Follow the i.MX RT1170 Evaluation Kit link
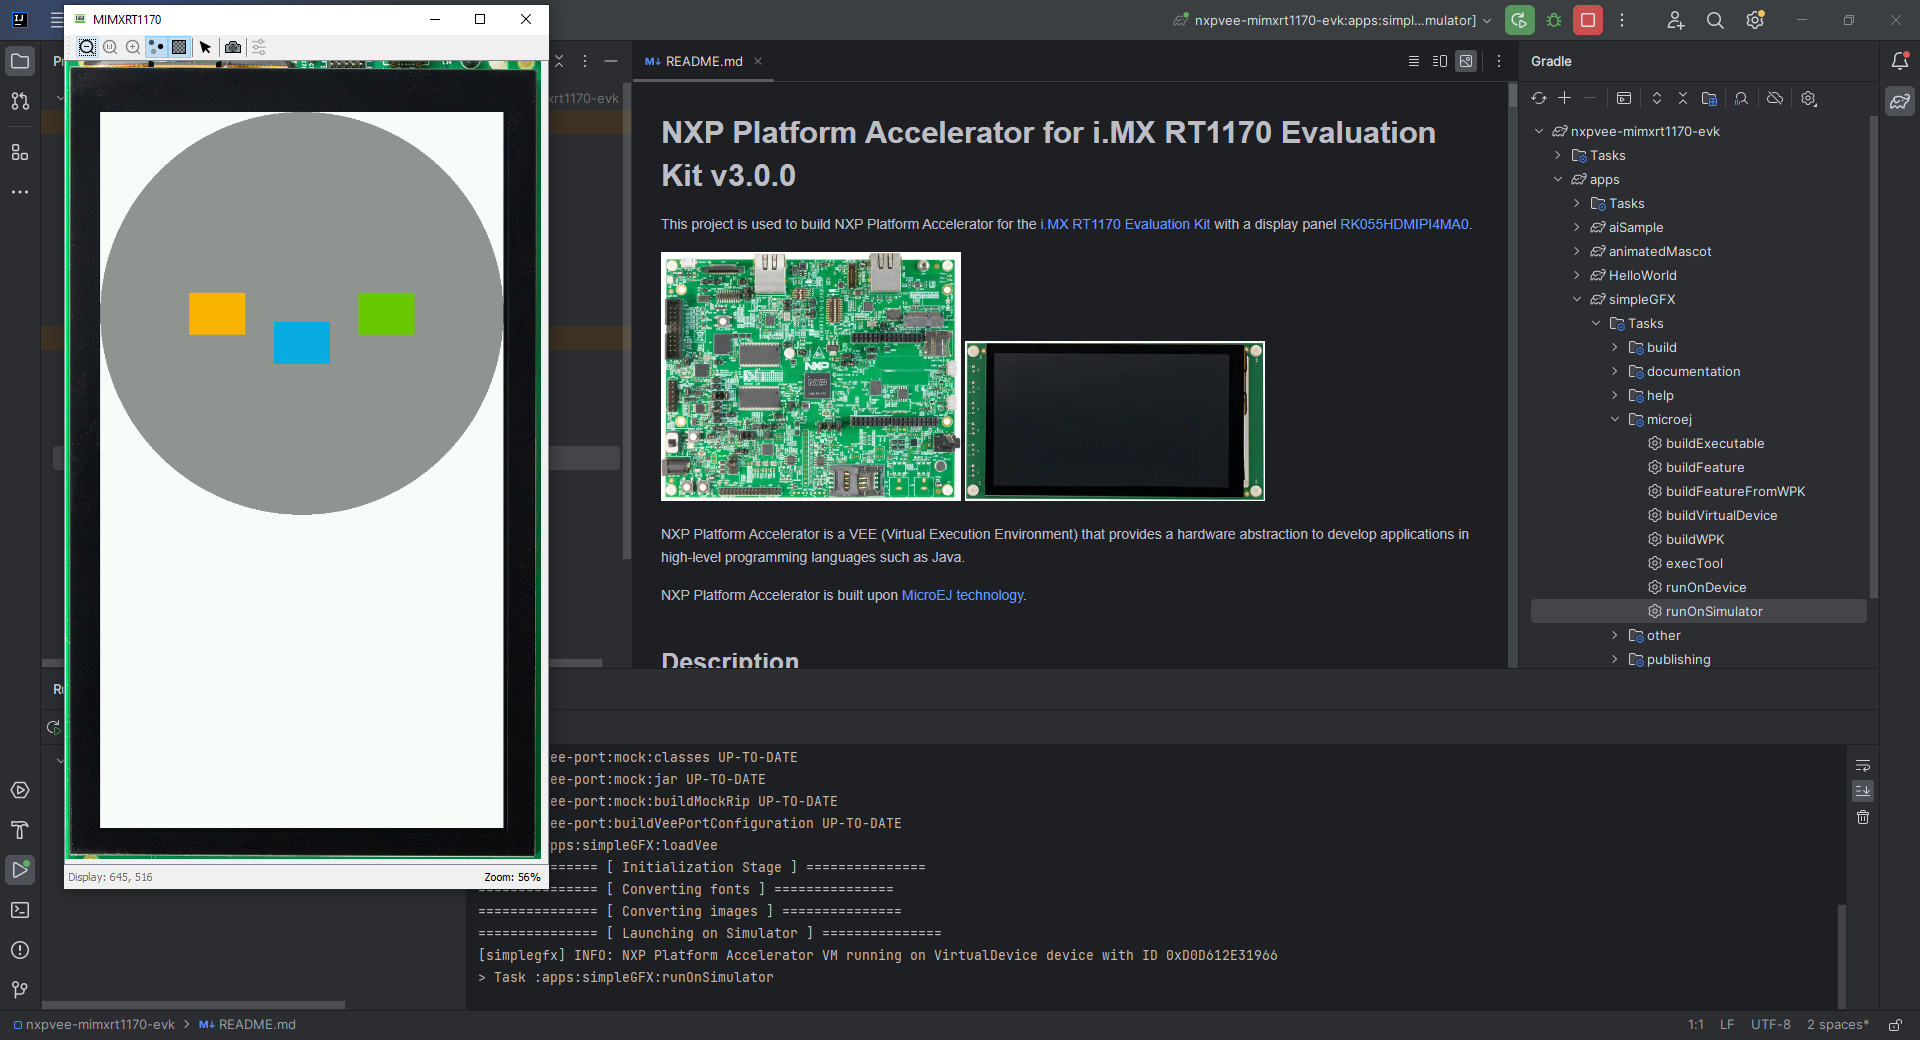 tap(1125, 224)
